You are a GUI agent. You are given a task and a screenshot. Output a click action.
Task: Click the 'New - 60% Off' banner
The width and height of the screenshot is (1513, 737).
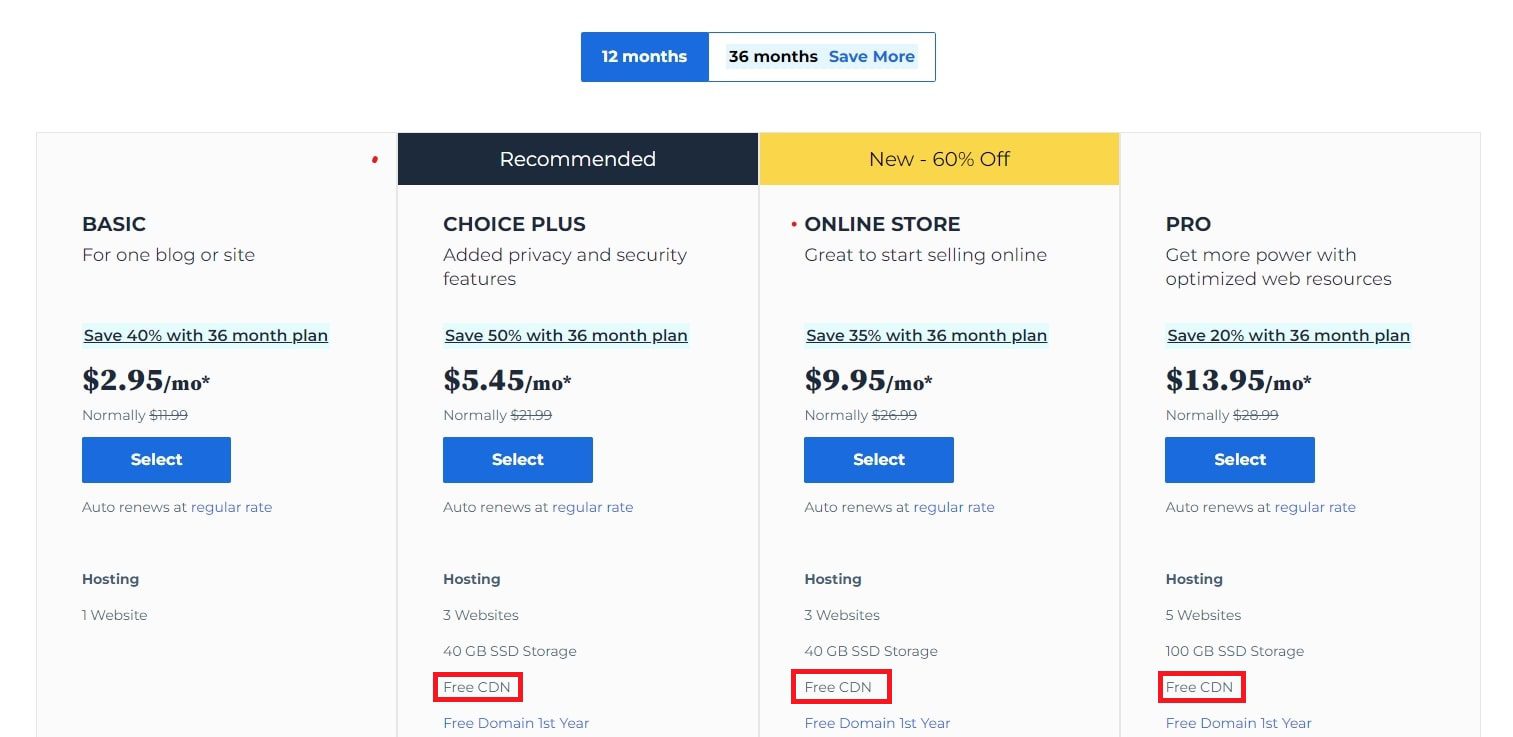938,158
